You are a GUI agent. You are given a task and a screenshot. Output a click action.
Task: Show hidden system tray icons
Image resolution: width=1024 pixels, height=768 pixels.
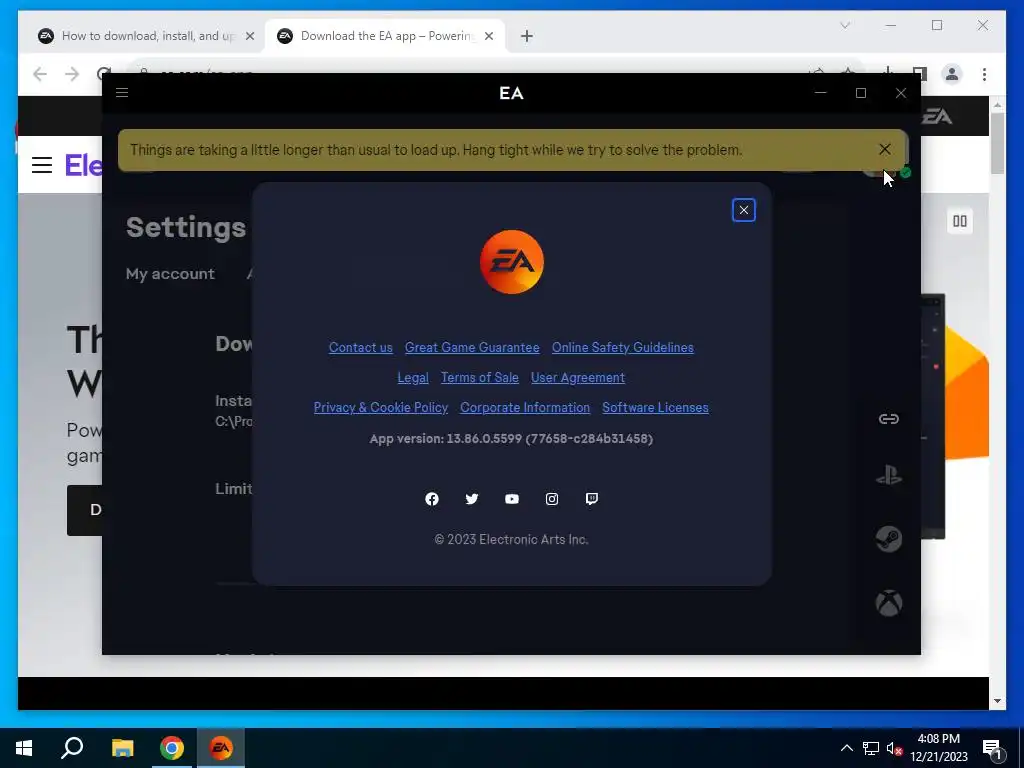tap(846, 748)
